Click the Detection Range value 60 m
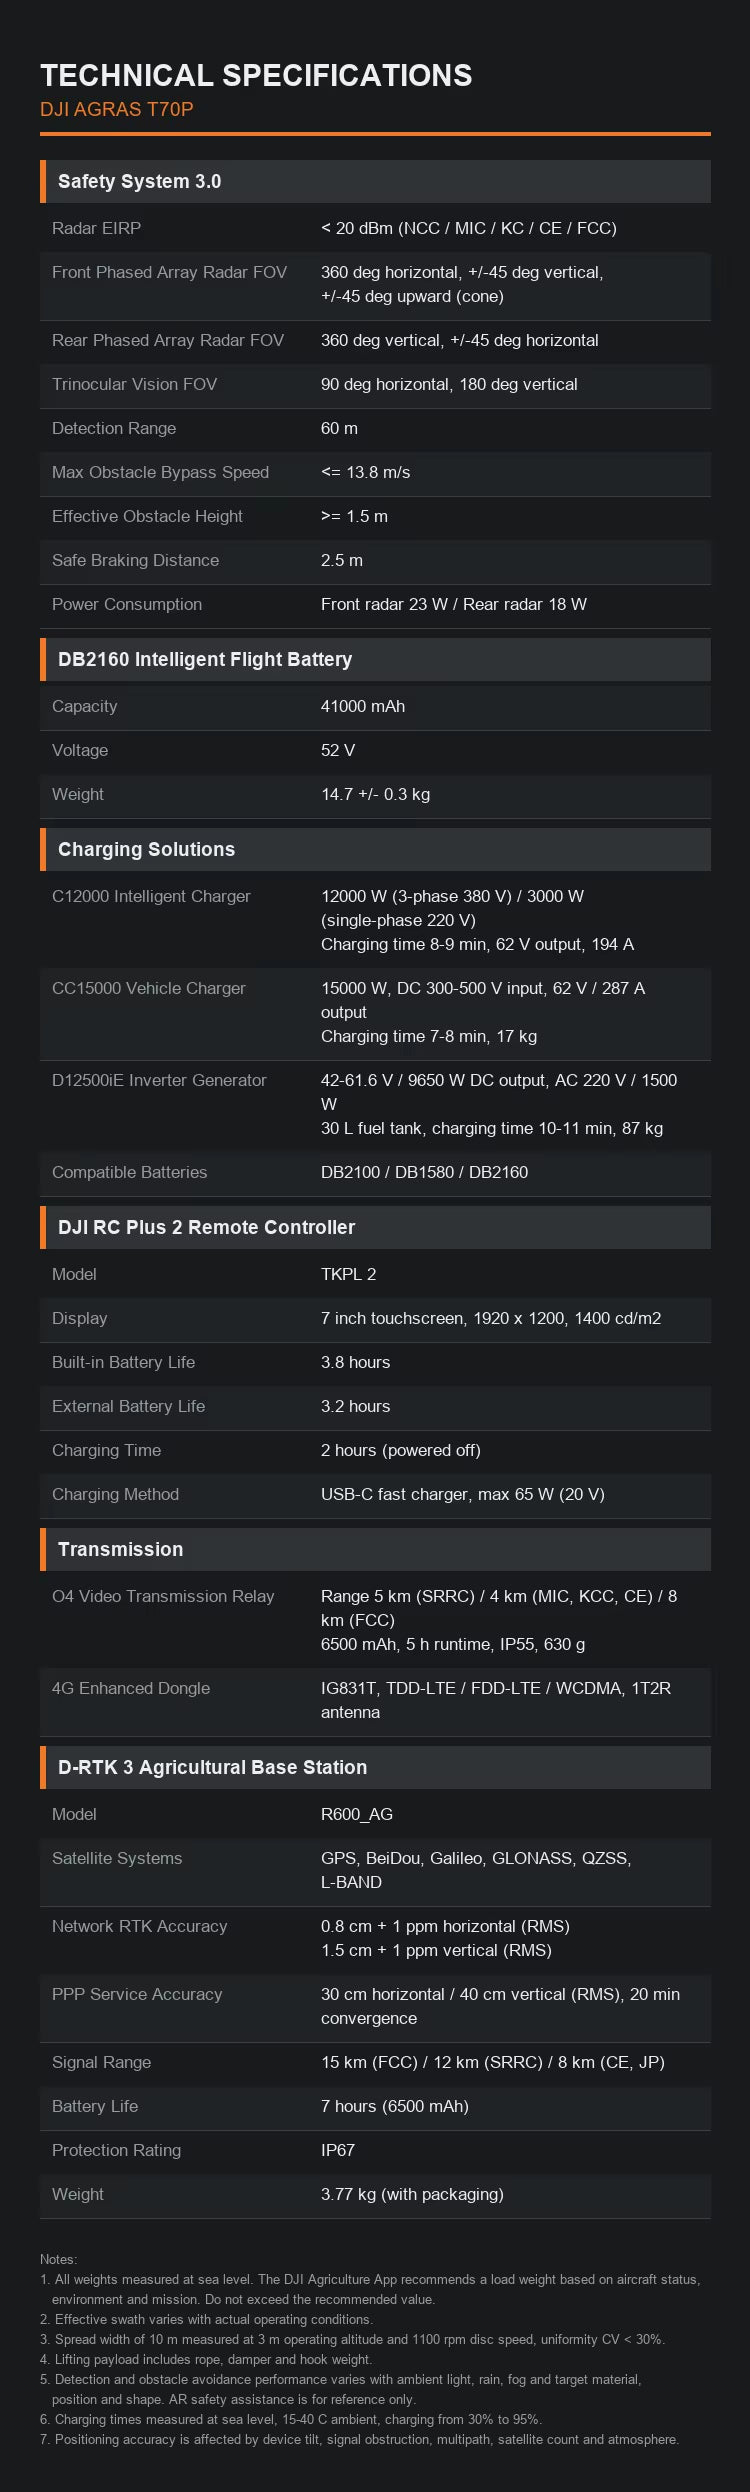 [339, 428]
